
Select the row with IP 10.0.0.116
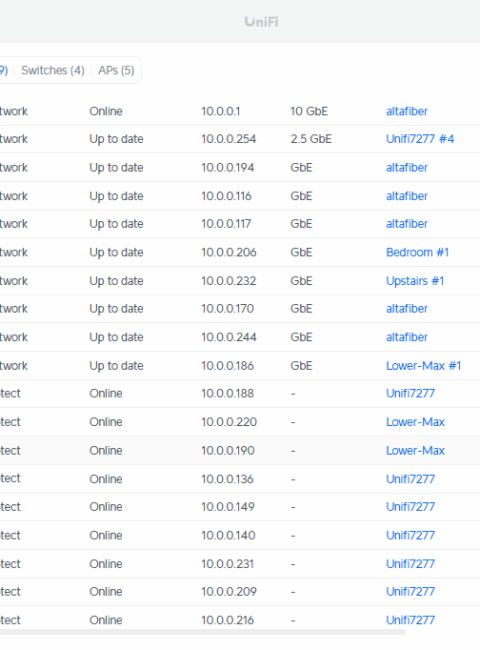click(240, 196)
